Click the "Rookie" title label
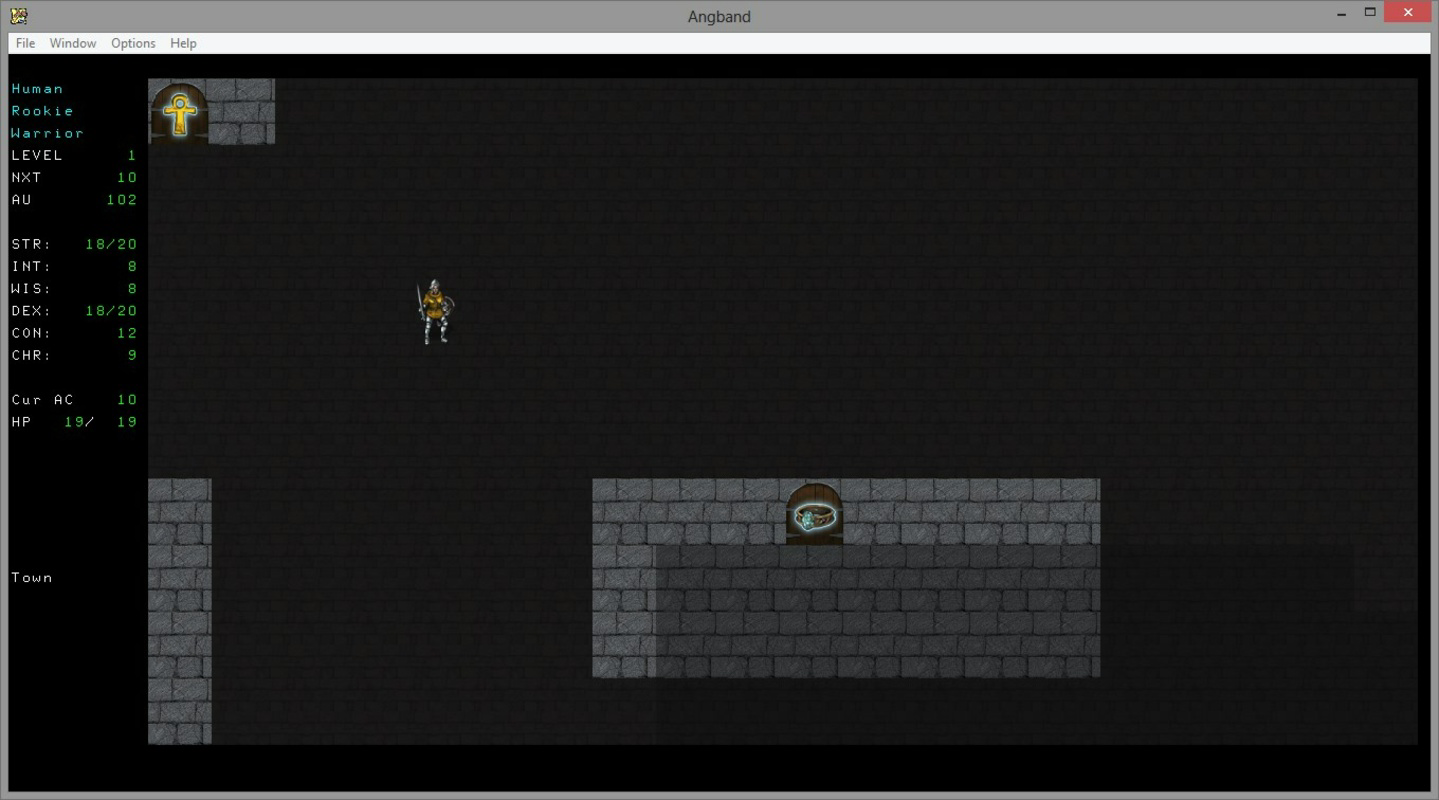The image size is (1439, 800). tap(42, 111)
